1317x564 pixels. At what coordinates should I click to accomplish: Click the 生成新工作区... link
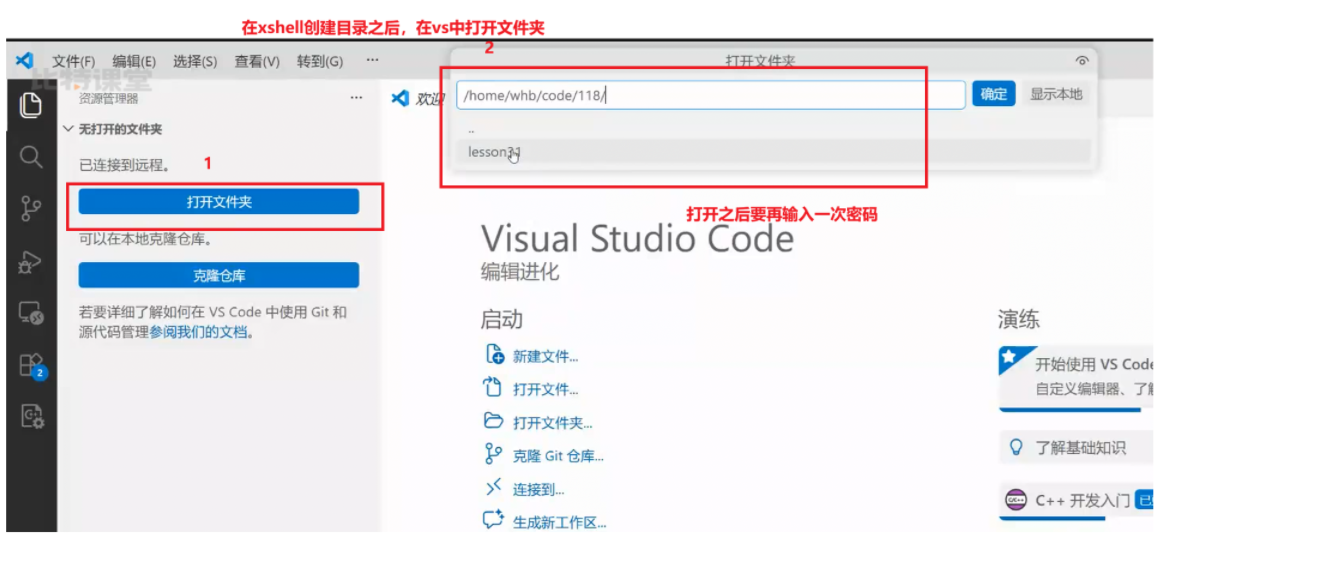pos(559,522)
